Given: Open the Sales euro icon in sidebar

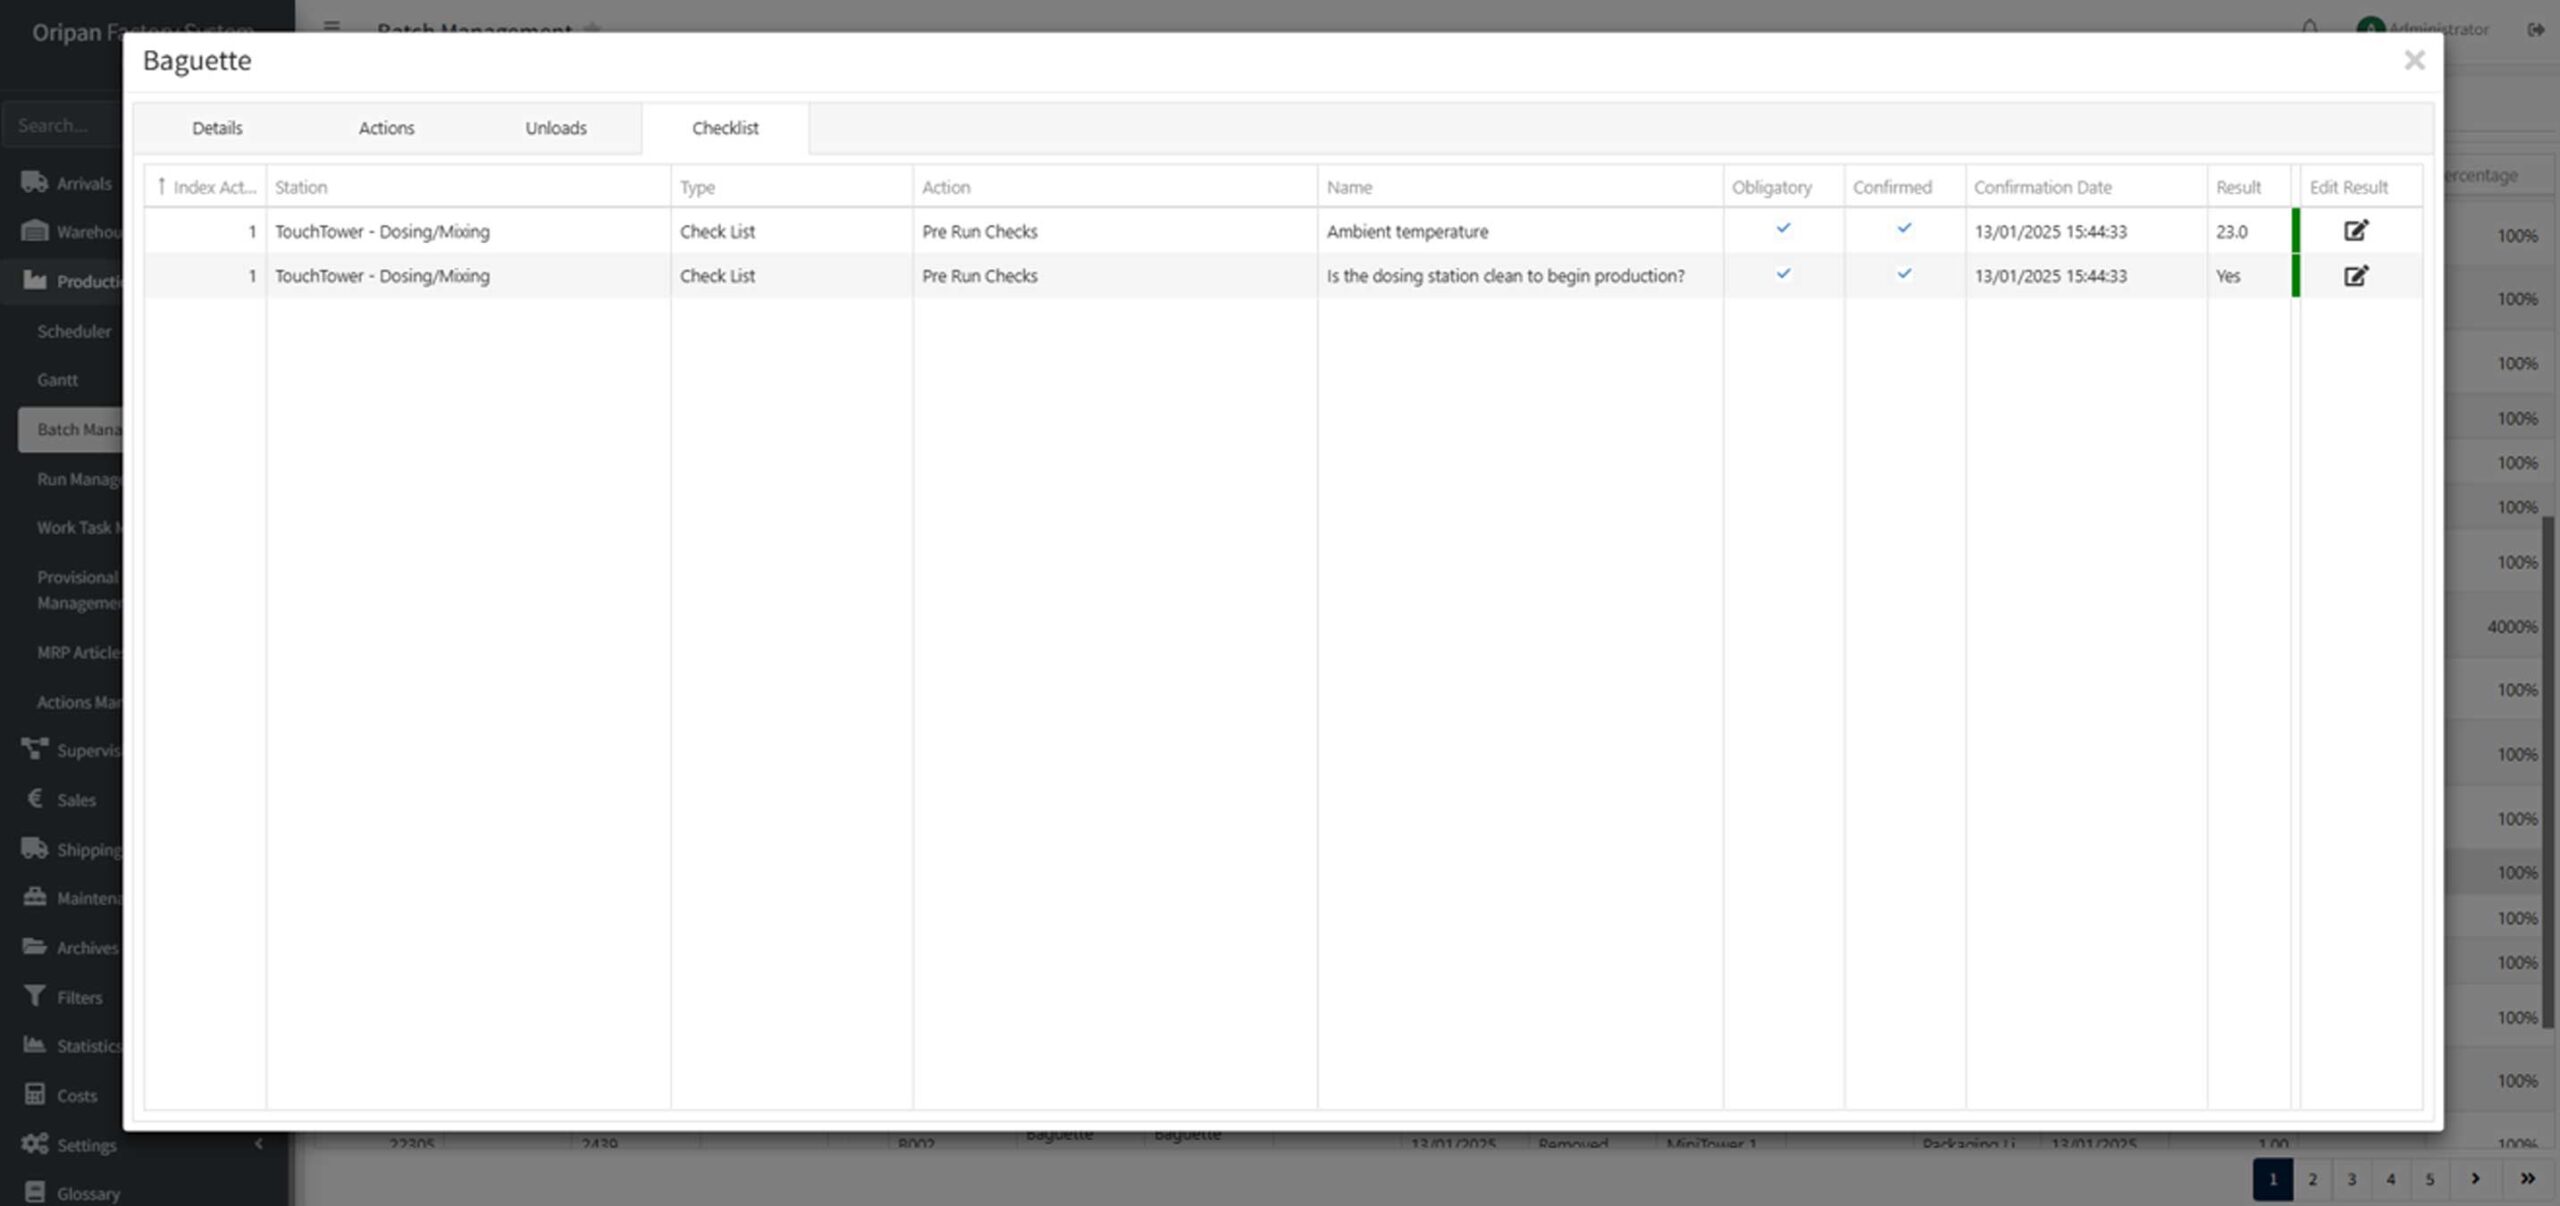Looking at the screenshot, I should click(34, 798).
